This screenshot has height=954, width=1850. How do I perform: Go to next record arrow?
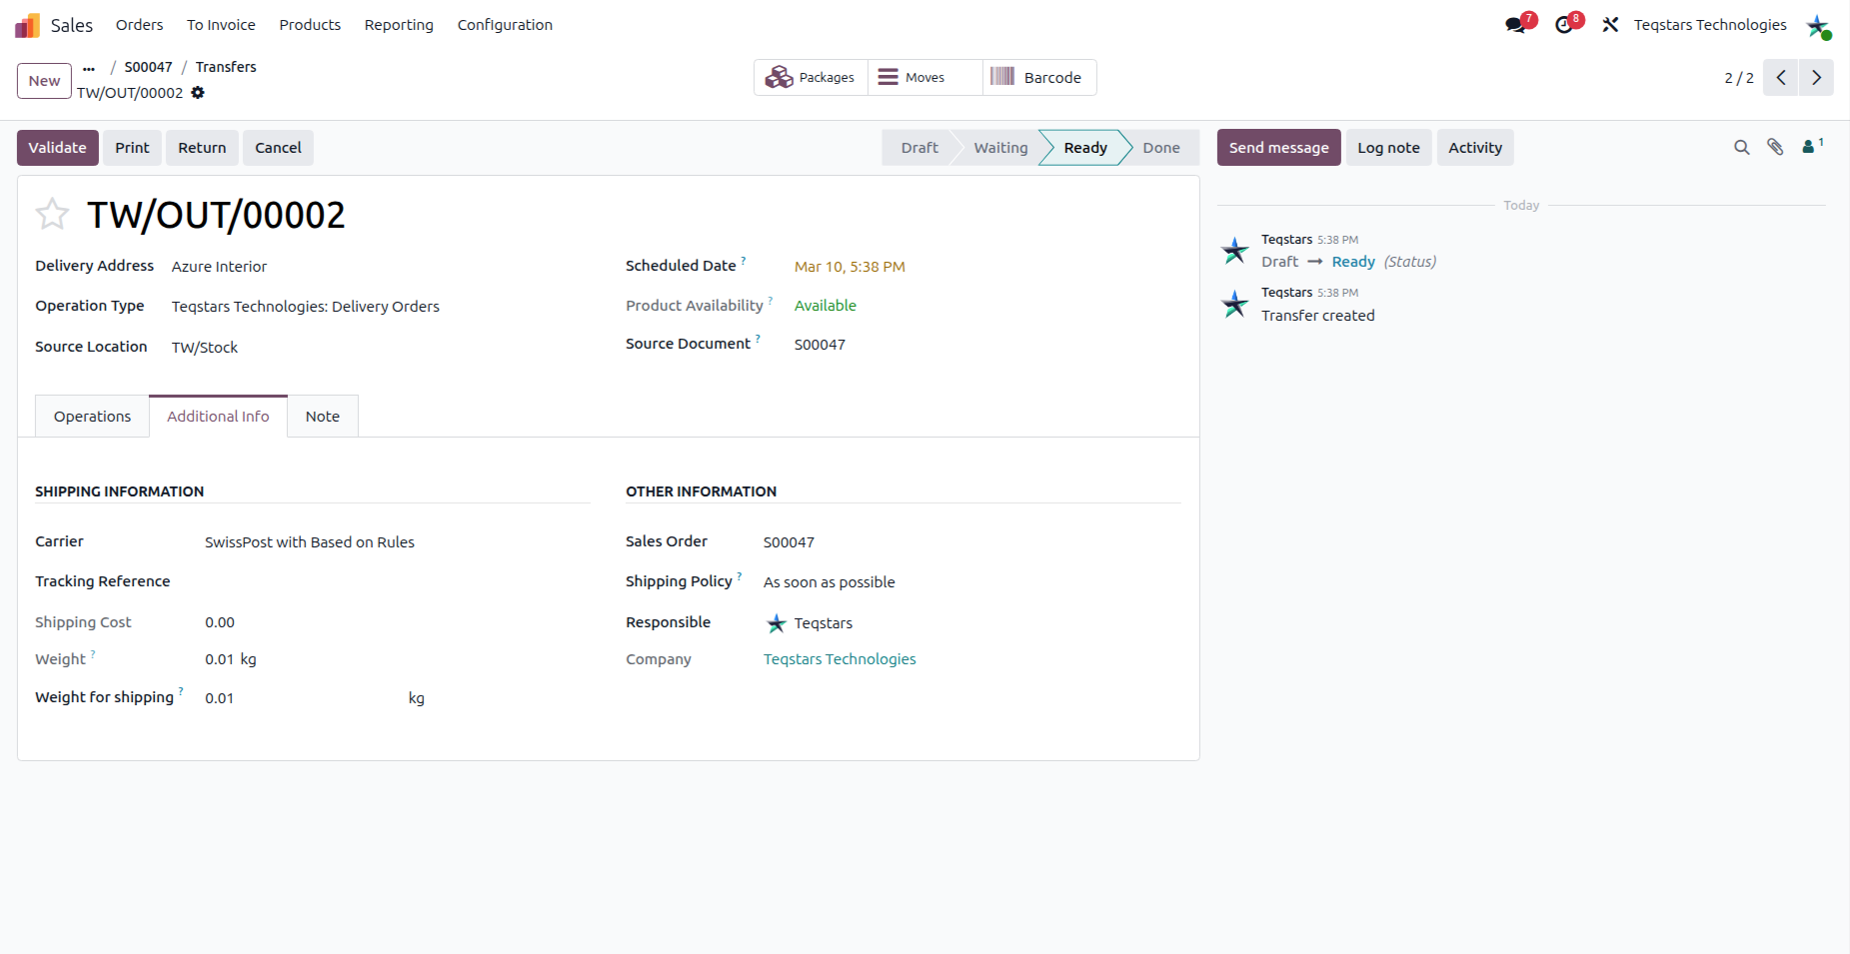1816,77
